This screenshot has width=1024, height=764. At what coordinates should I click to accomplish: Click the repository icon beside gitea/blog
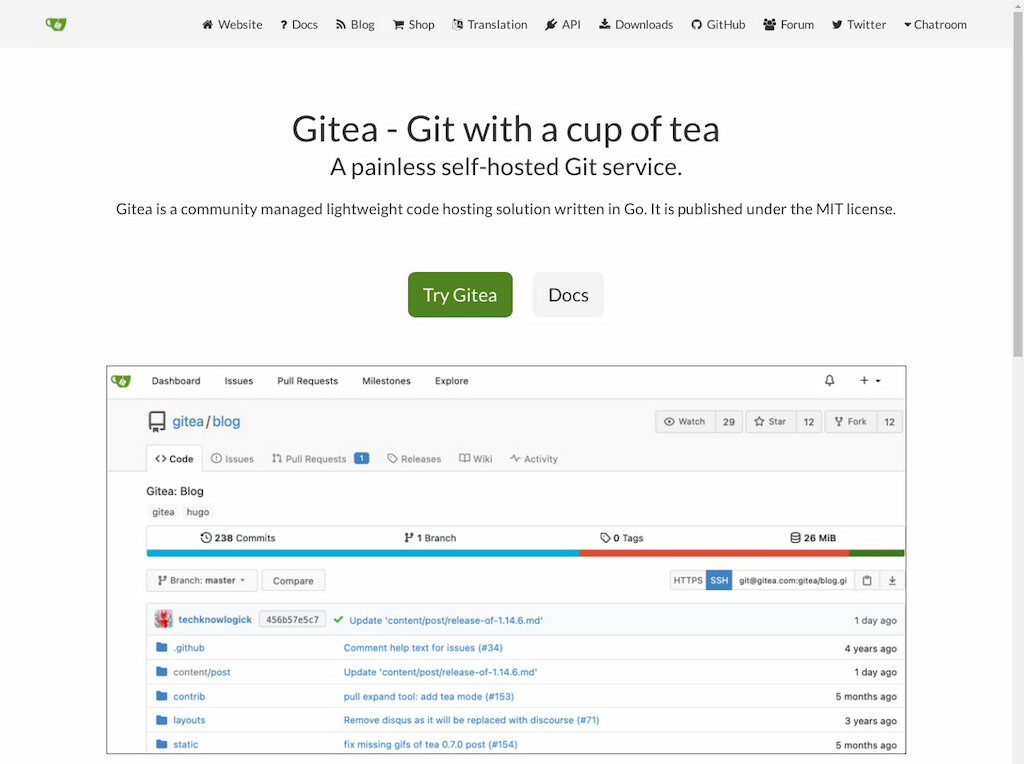pyautogui.click(x=157, y=421)
